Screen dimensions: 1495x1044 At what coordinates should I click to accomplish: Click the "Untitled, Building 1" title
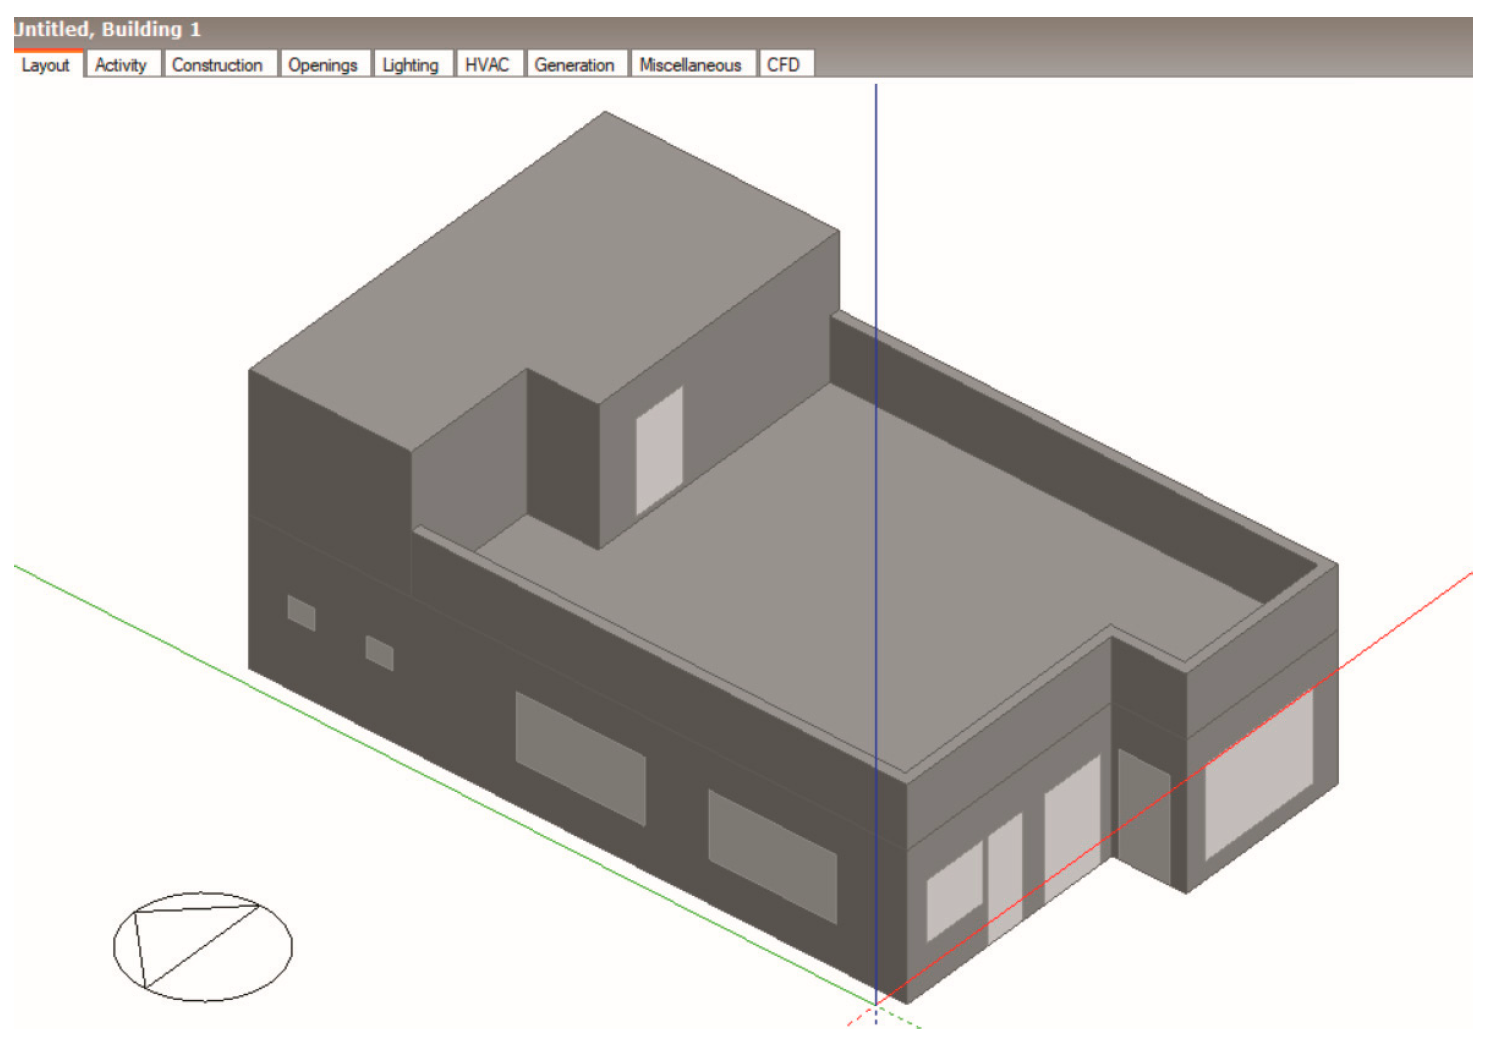click(108, 30)
